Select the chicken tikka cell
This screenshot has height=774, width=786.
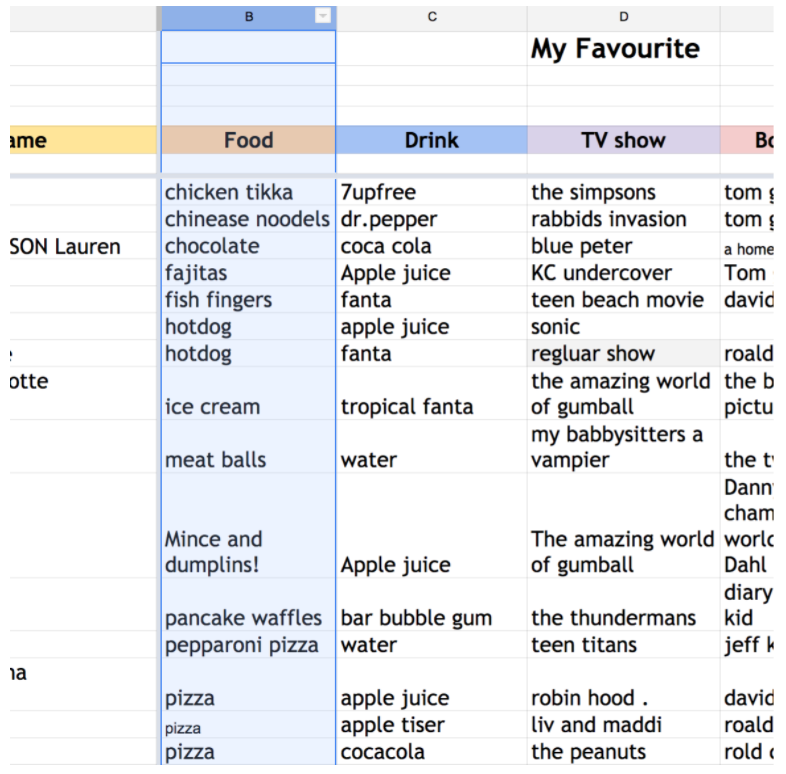pos(248,192)
